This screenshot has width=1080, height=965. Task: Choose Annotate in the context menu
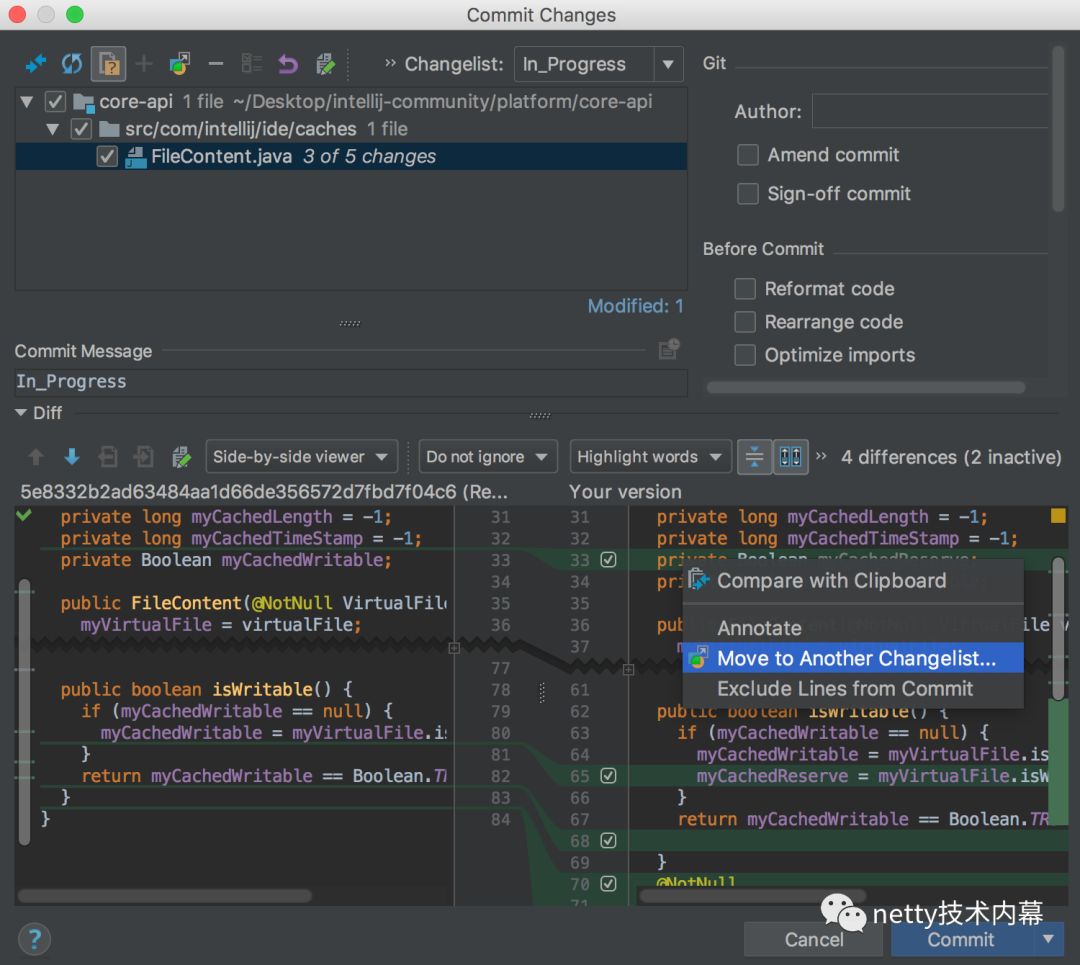click(x=853, y=627)
